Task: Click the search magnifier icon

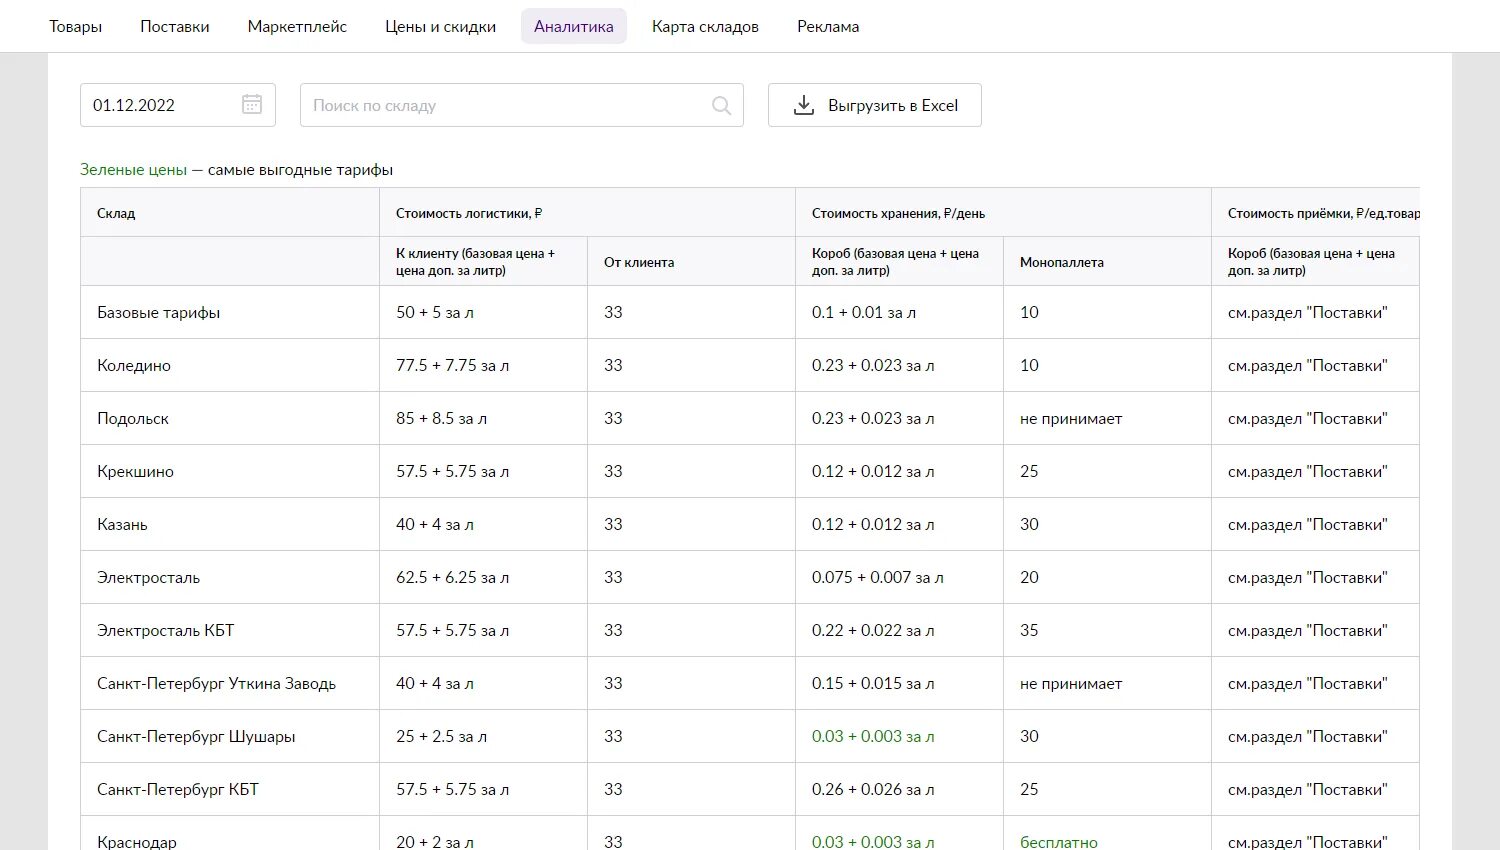Action: coord(721,105)
